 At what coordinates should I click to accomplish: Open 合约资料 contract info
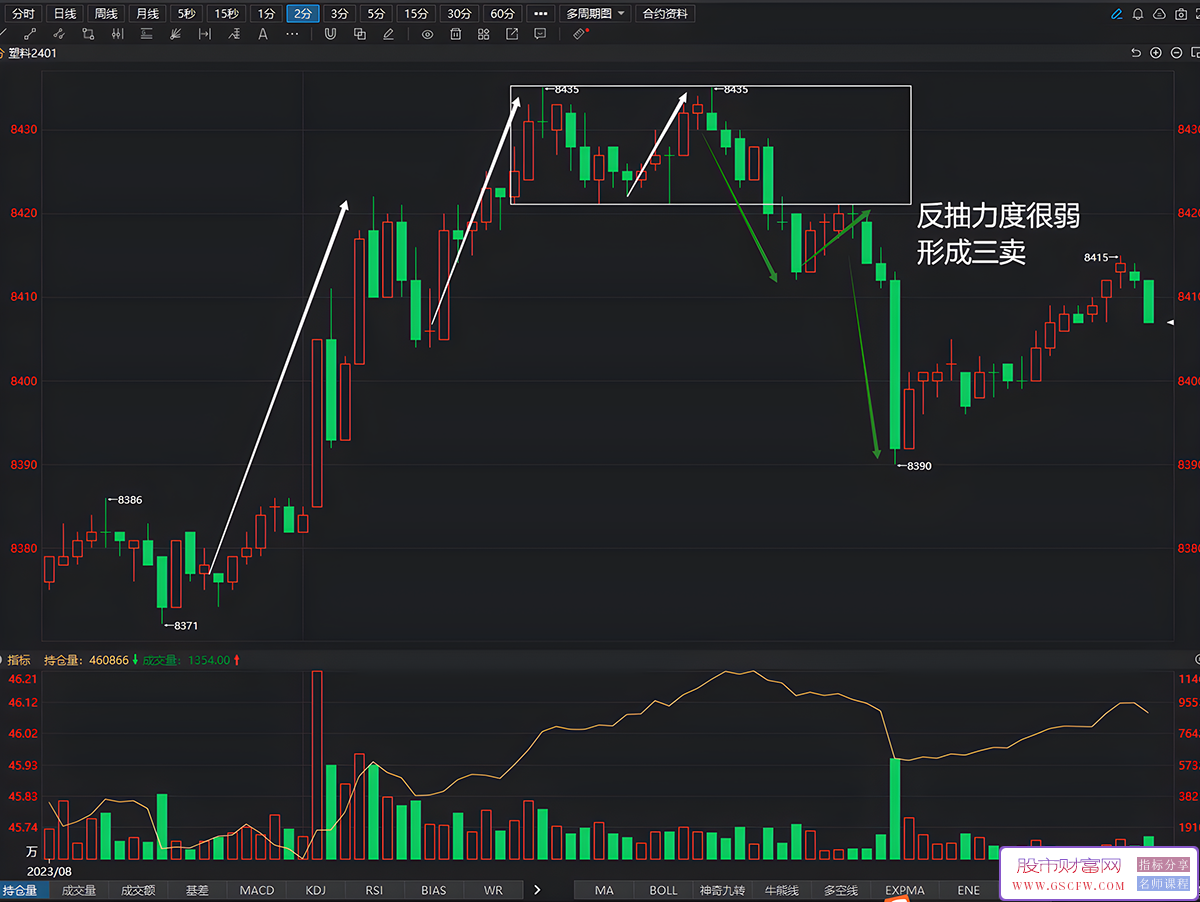(666, 14)
